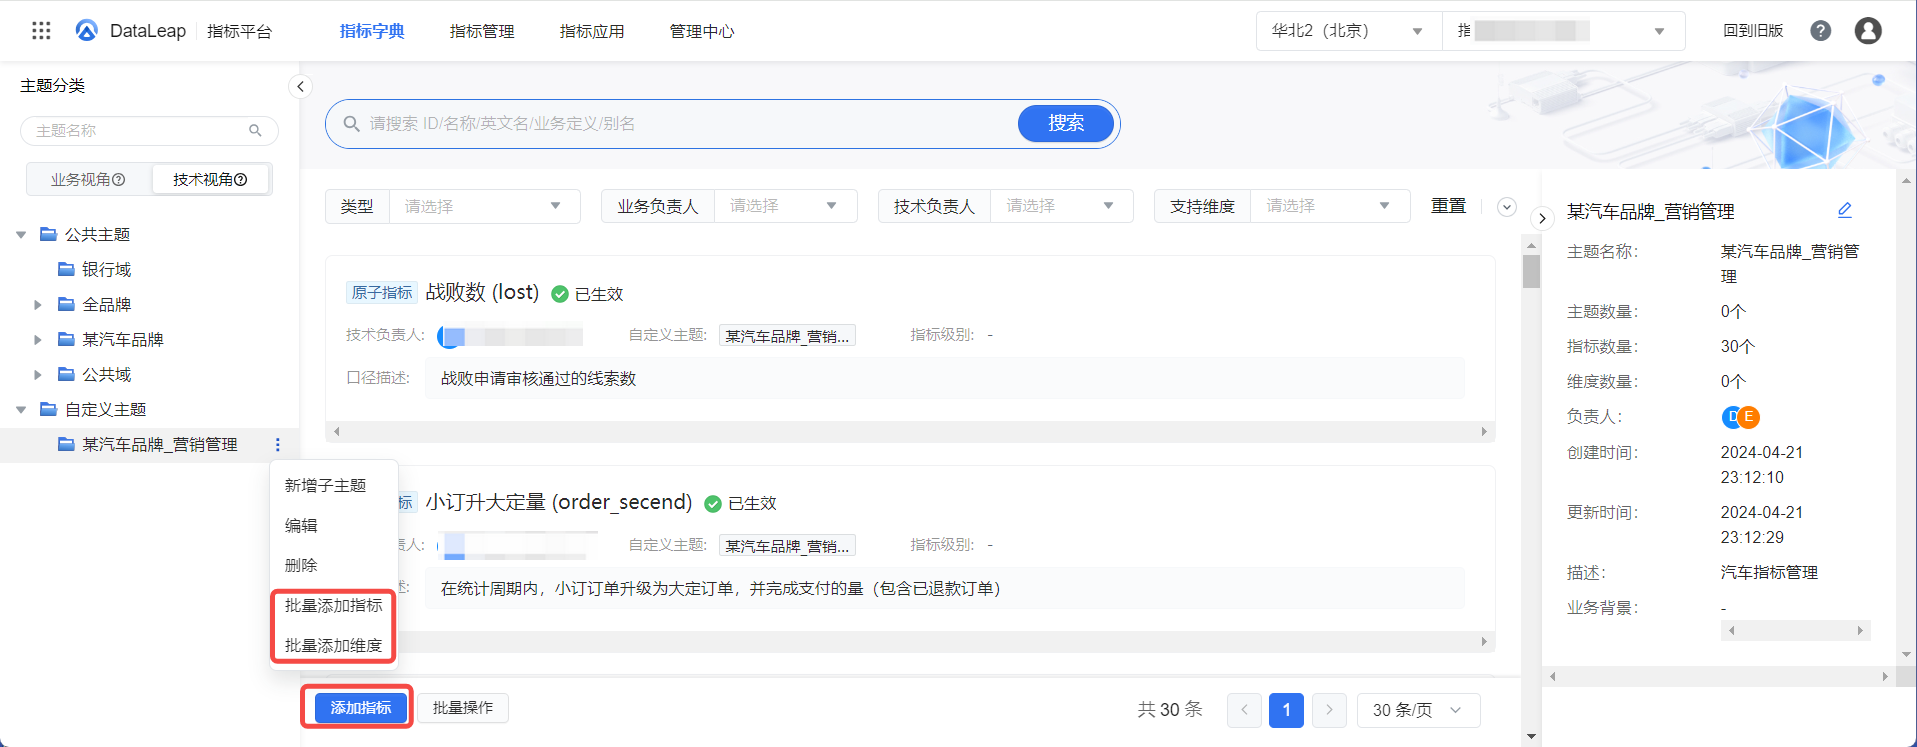The image size is (1917, 747).
Task: Open the 华北2（北京）region dropdown
Action: 1348,31
